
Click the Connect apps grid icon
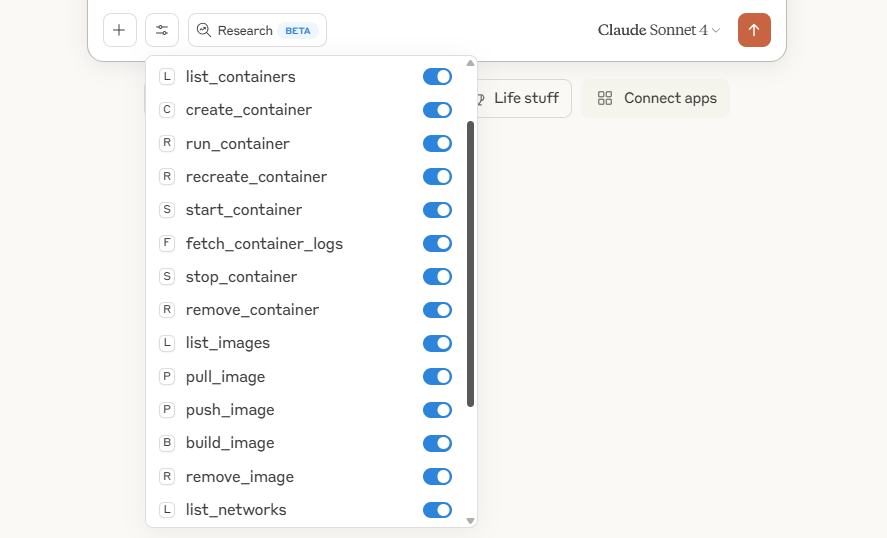(605, 98)
